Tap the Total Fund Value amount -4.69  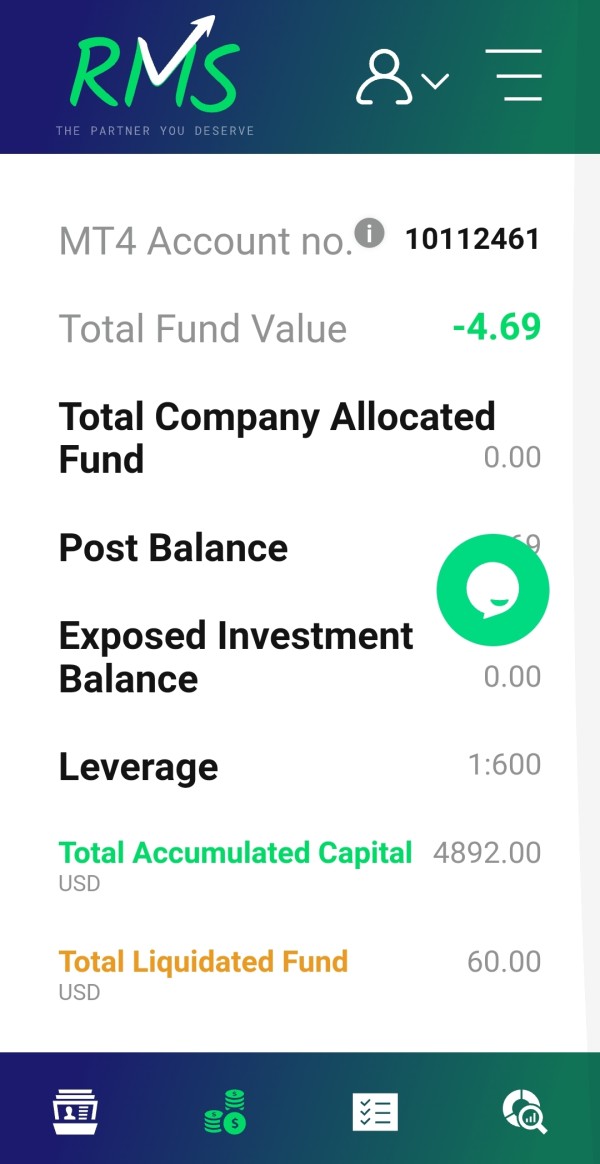(x=496, y=327)
